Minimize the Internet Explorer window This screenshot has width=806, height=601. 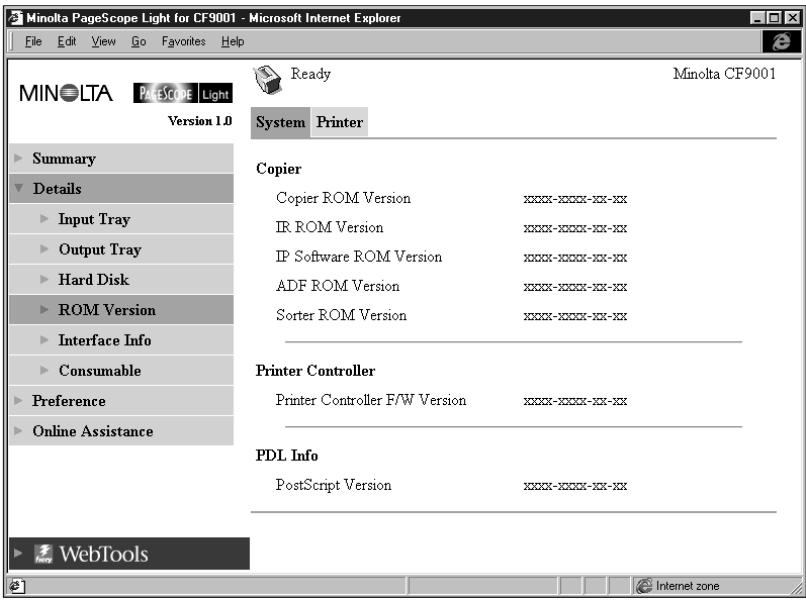tap(757, 18)
